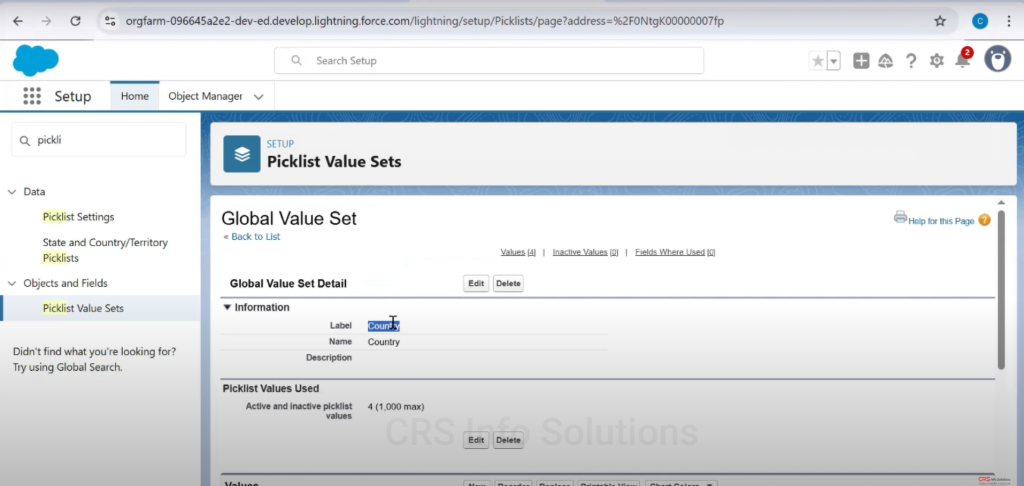Open the Setup gear menu
This screenshot has height=486, width=1024.
click(936, 61)
